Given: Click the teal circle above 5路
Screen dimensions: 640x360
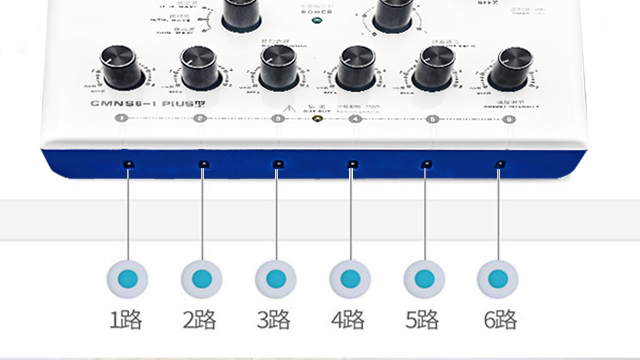Looking at the screenshot, I should point(424,280).
